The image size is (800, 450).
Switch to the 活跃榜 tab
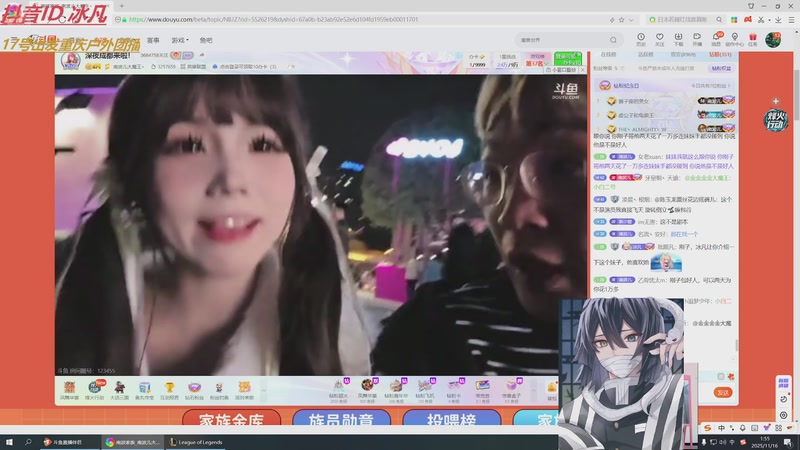tap(645, 54)
